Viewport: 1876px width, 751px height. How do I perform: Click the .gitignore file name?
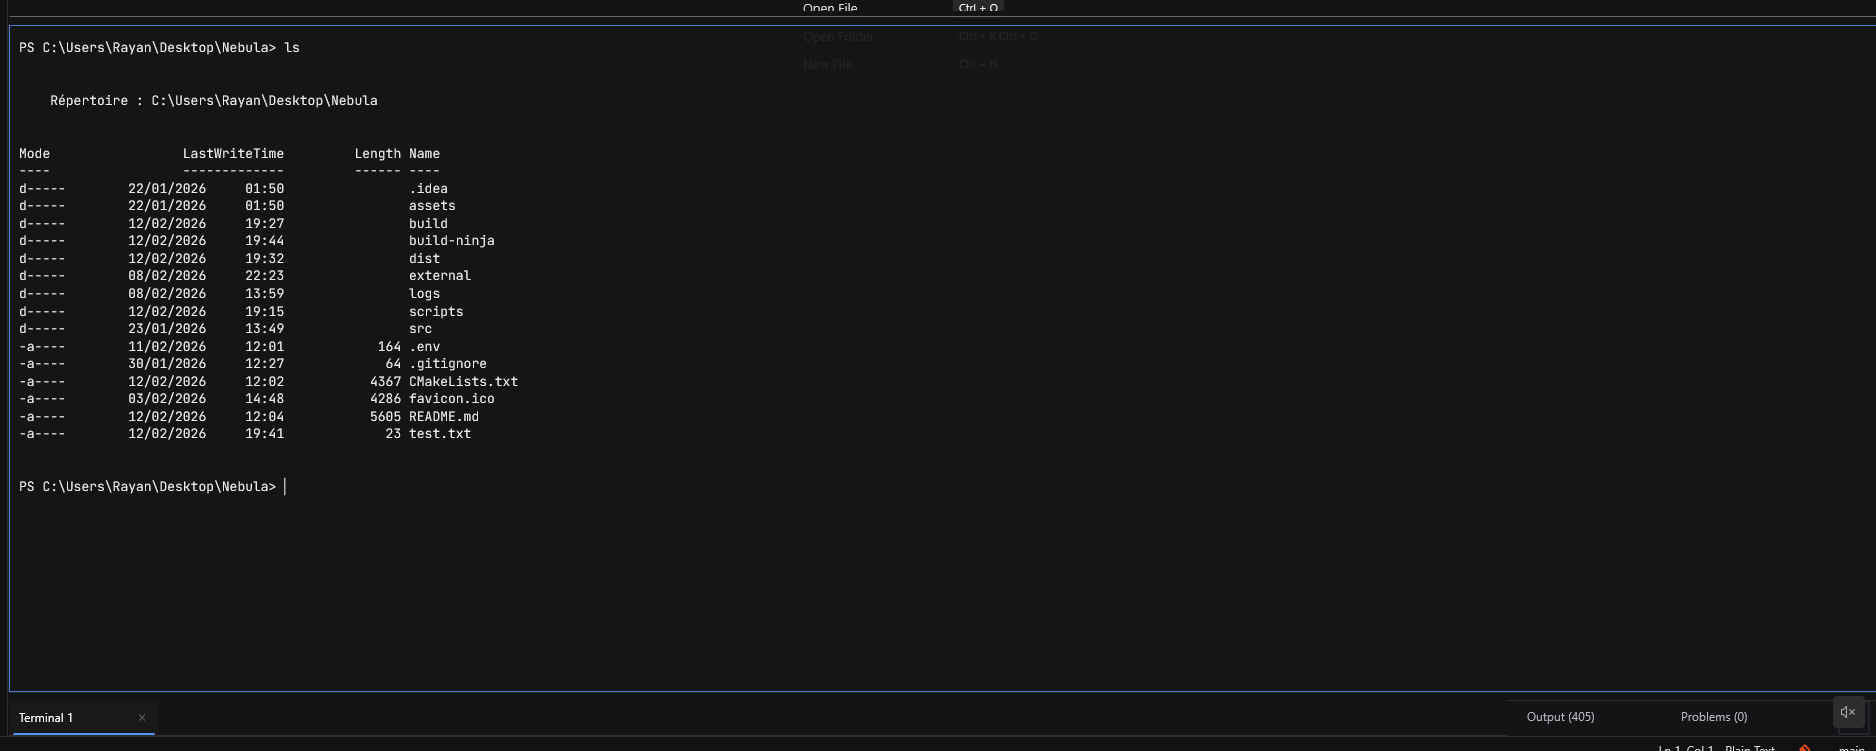click(448, 364)
